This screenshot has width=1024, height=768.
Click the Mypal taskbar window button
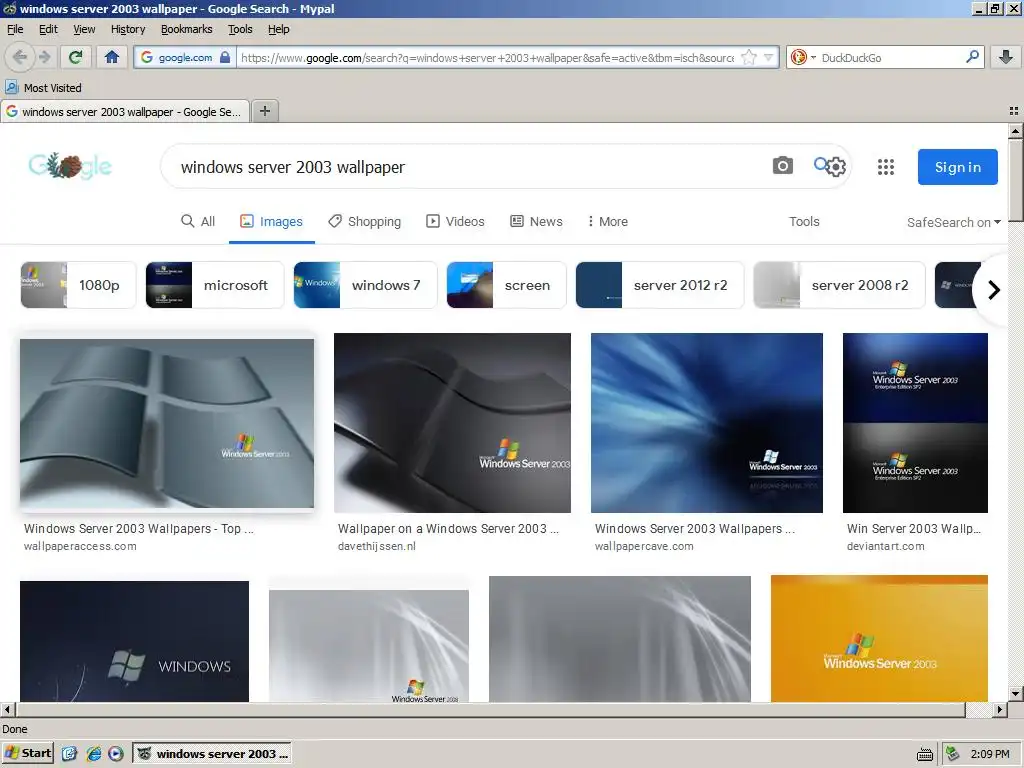click(212, 754)
